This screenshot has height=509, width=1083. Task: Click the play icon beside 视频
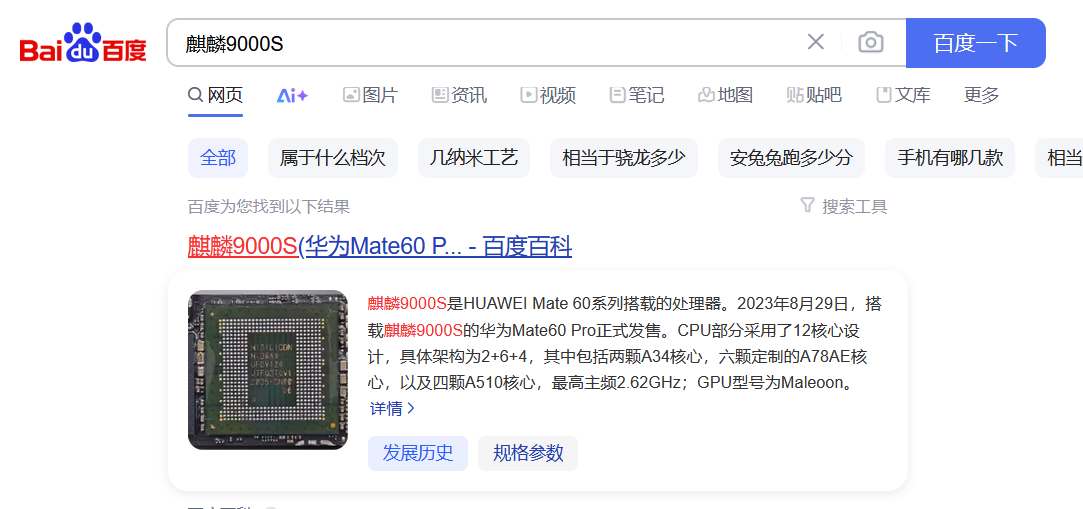click(528, 95)
